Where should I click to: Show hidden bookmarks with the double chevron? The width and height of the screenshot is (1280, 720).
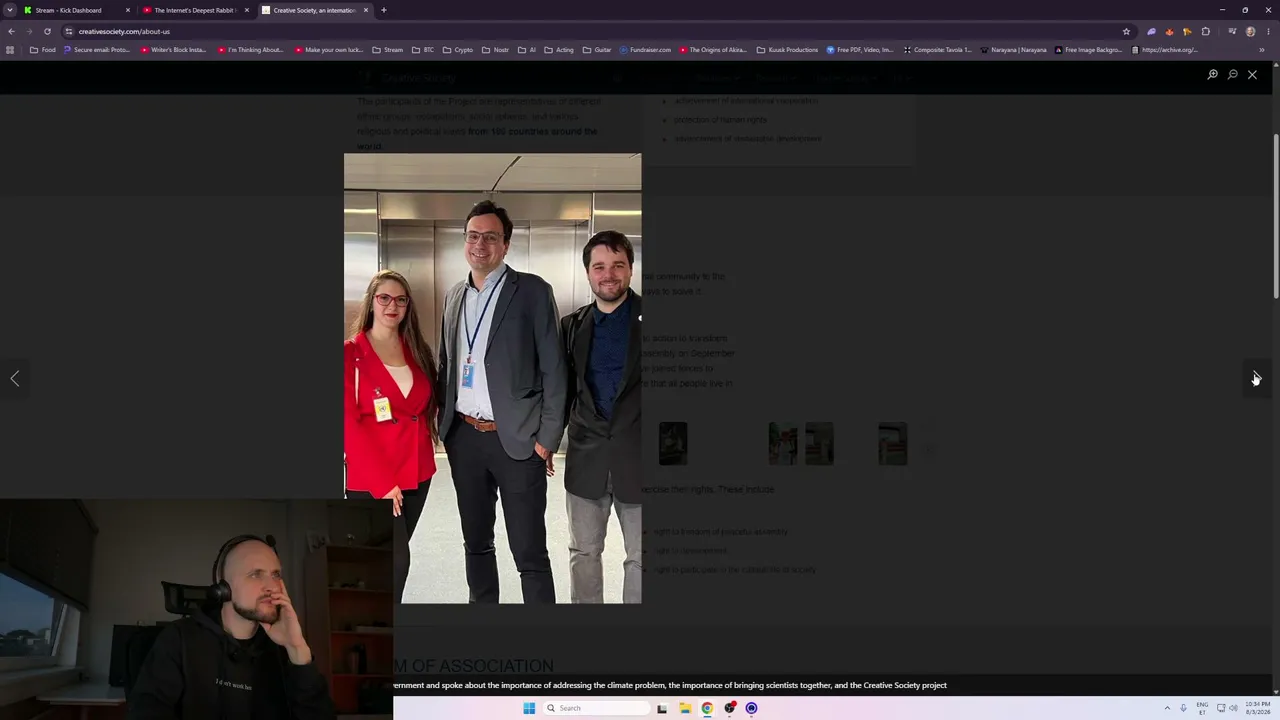1262,50
